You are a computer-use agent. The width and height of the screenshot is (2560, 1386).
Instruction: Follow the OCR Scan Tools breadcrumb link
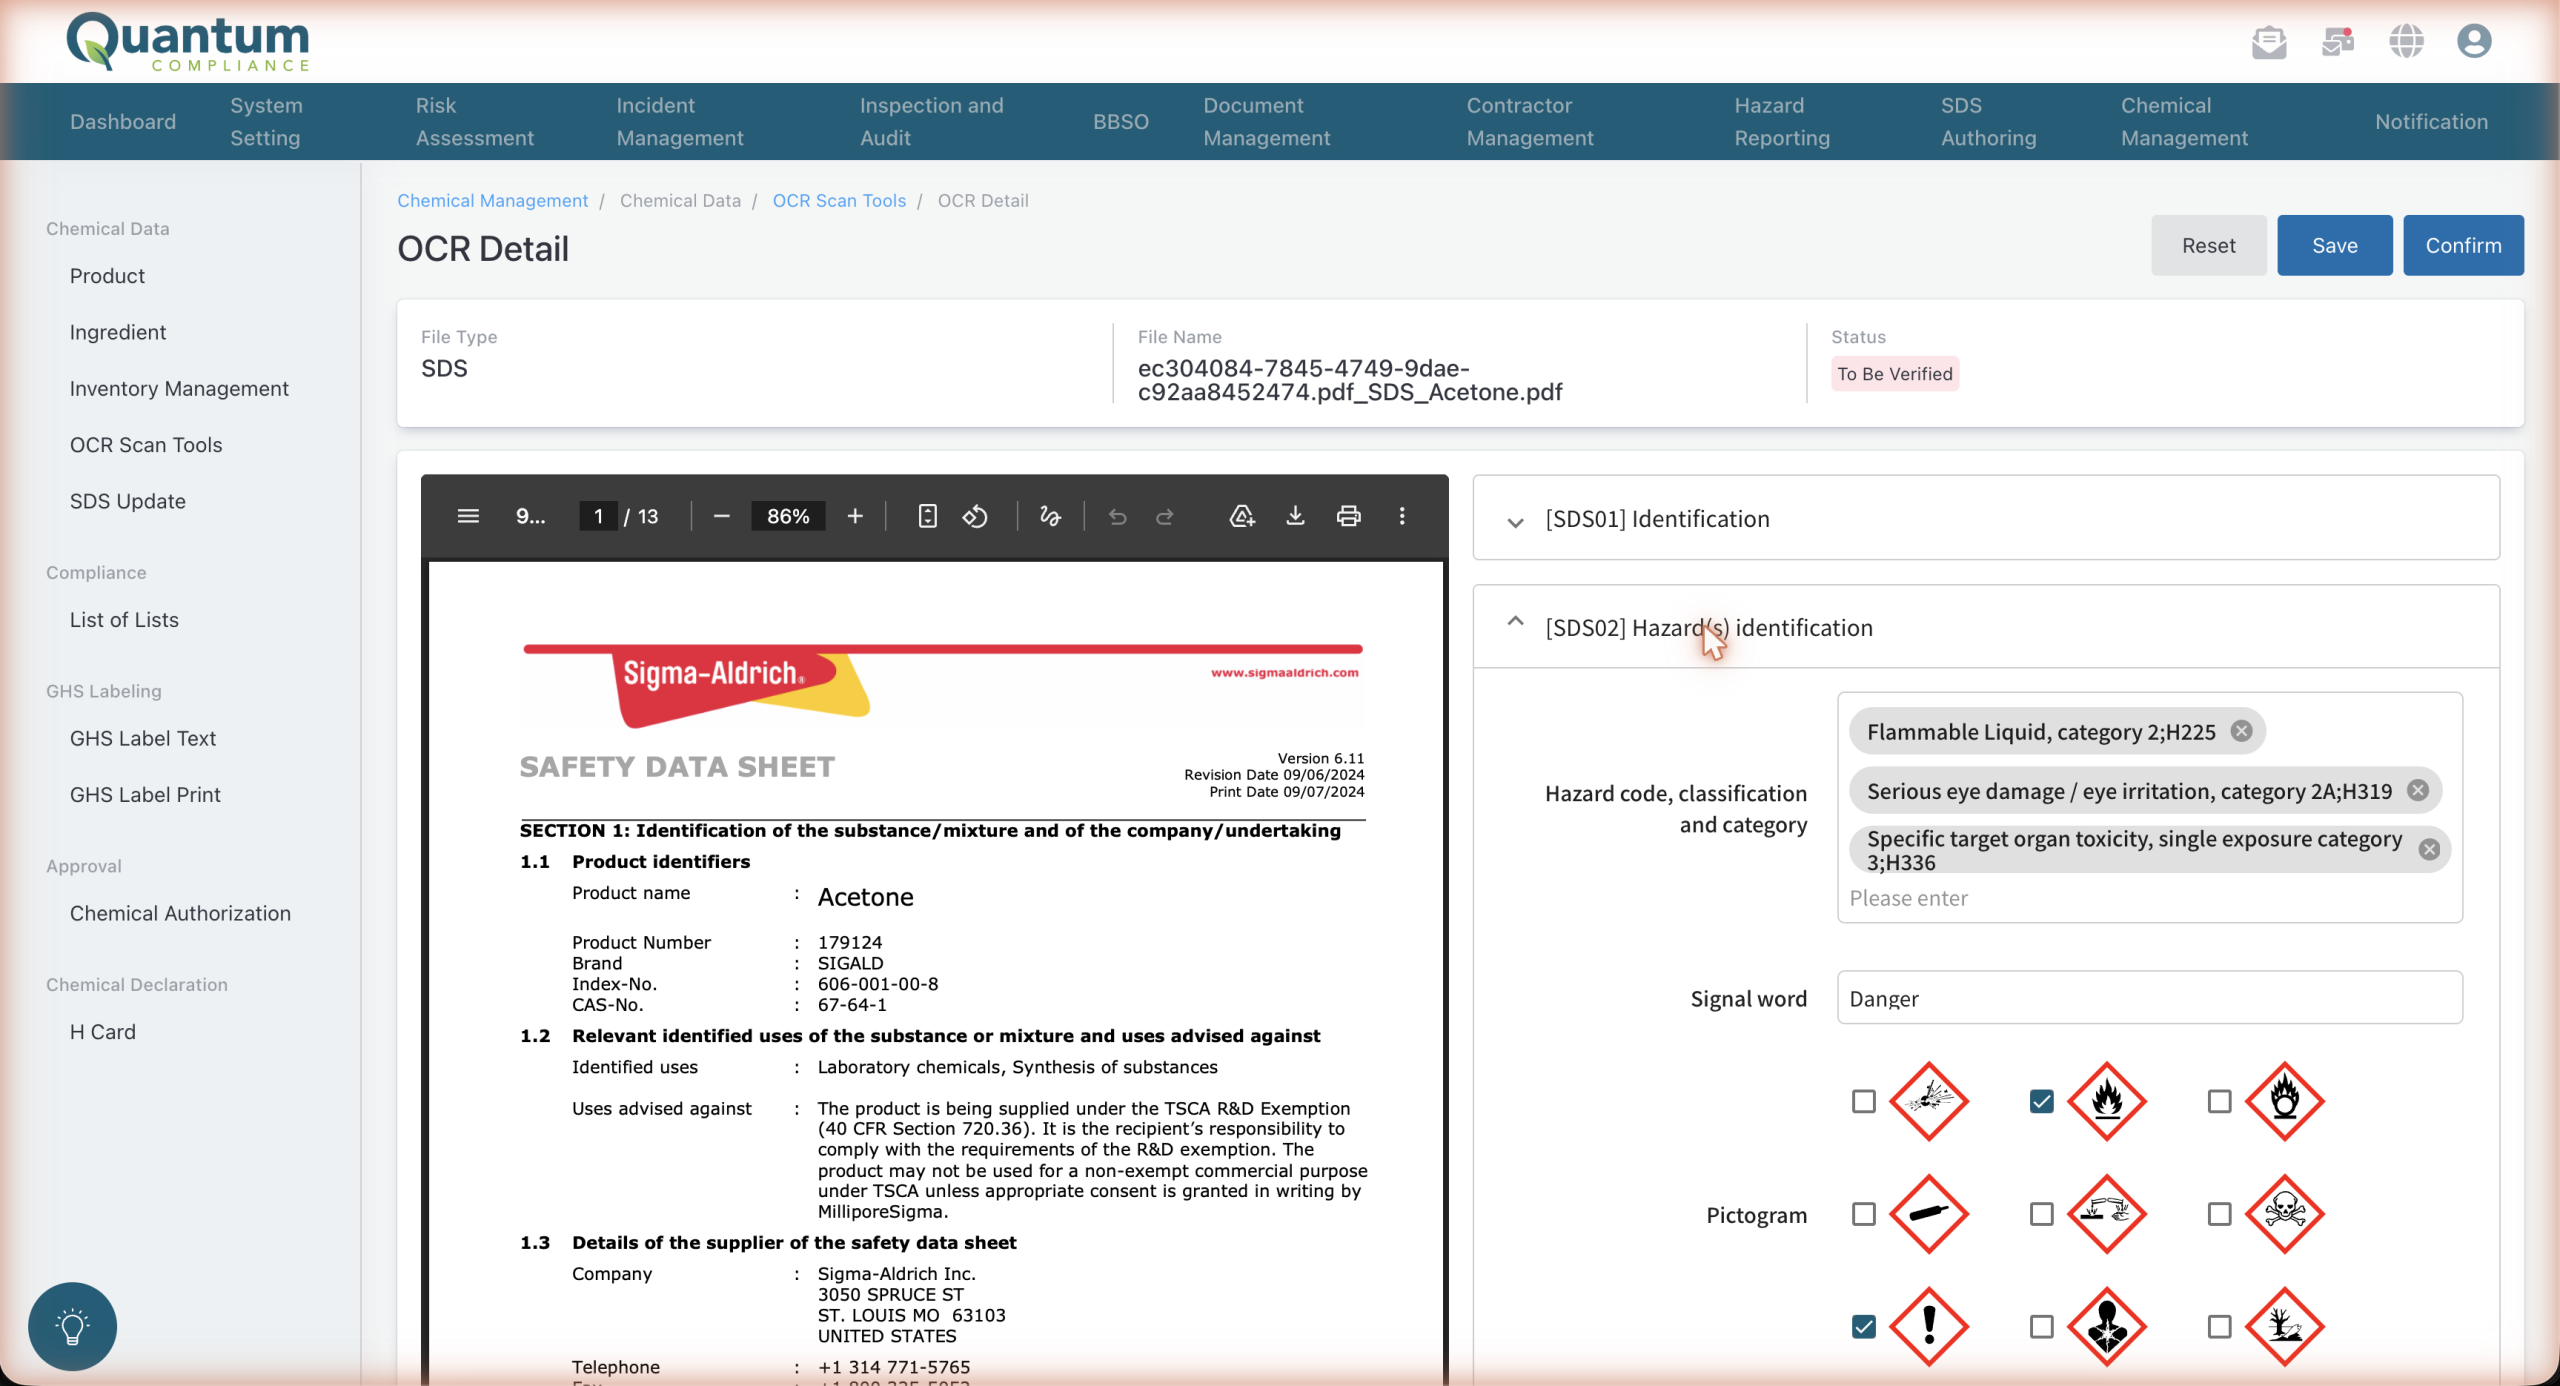[x=839, y=200]
